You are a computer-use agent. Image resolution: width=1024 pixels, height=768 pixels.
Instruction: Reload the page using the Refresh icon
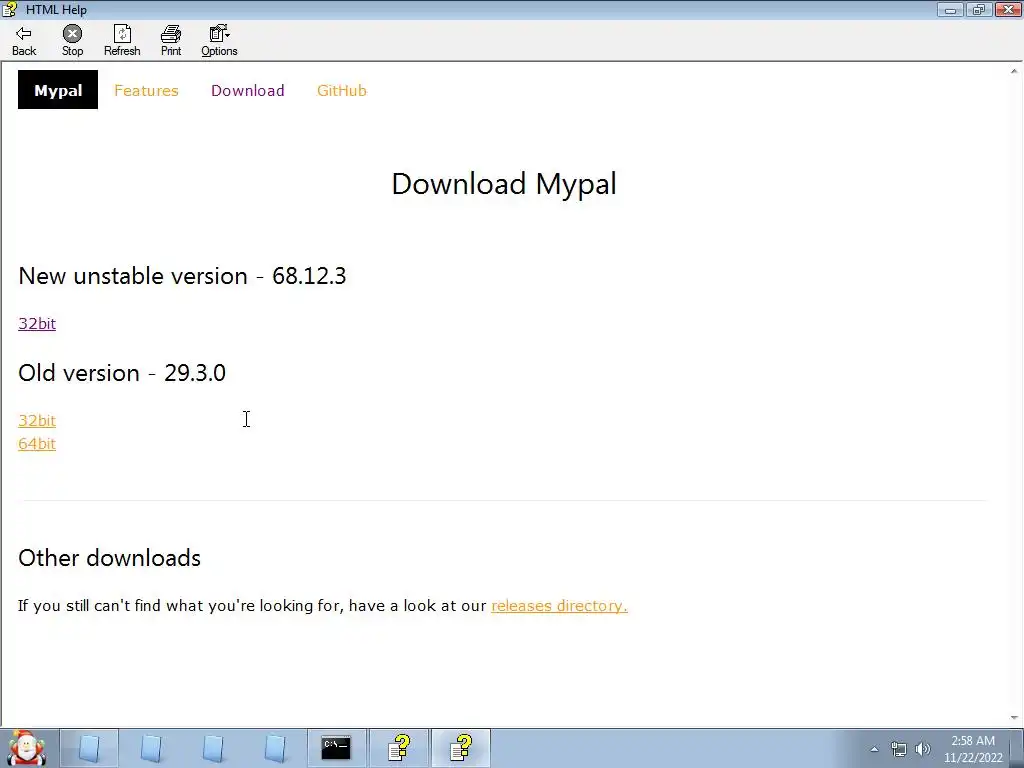[122, 40]
